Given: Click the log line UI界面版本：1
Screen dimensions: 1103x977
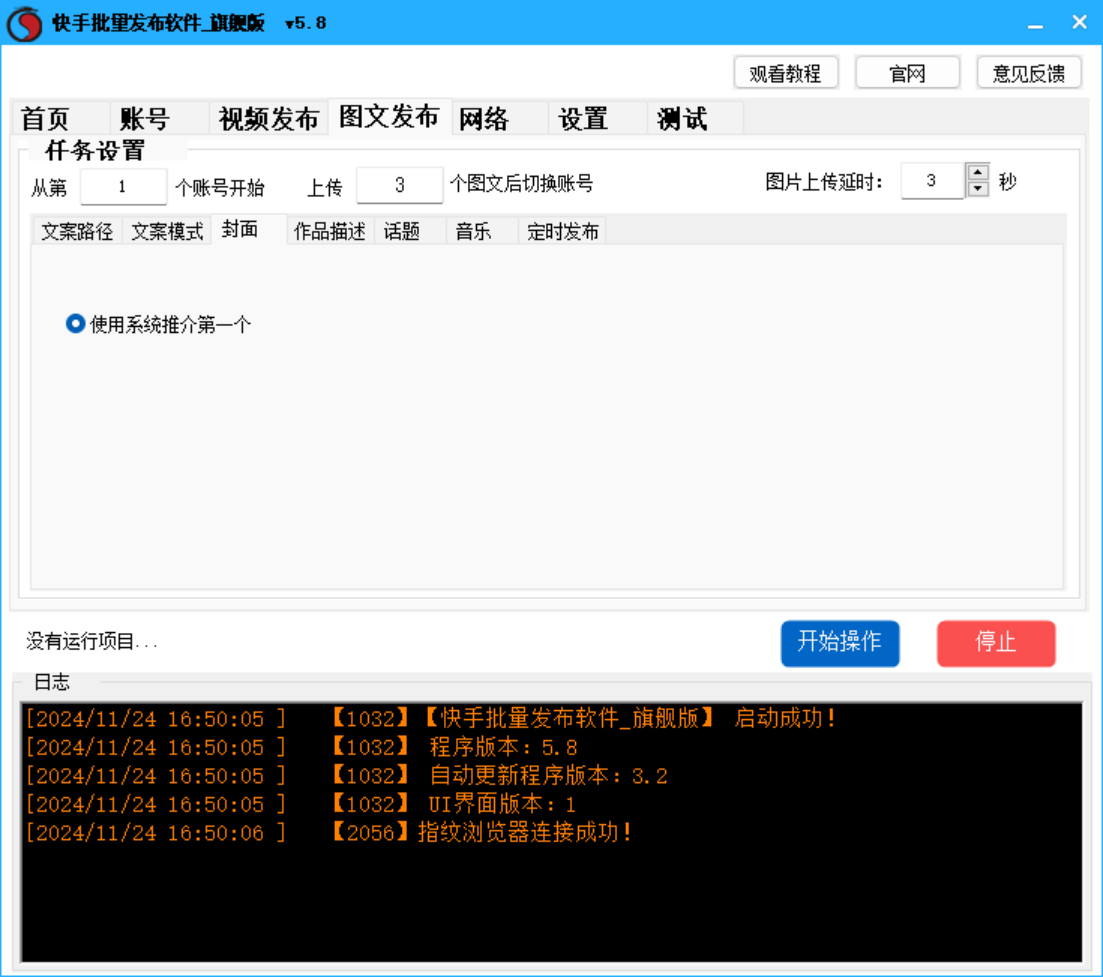Looking at the screenshot, I should [x=301, y=804].
